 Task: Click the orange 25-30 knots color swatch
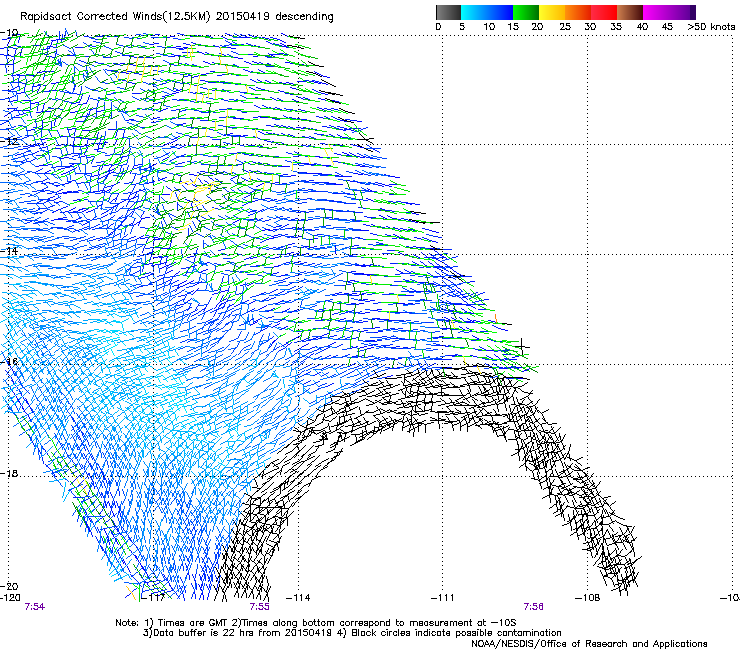578,12
